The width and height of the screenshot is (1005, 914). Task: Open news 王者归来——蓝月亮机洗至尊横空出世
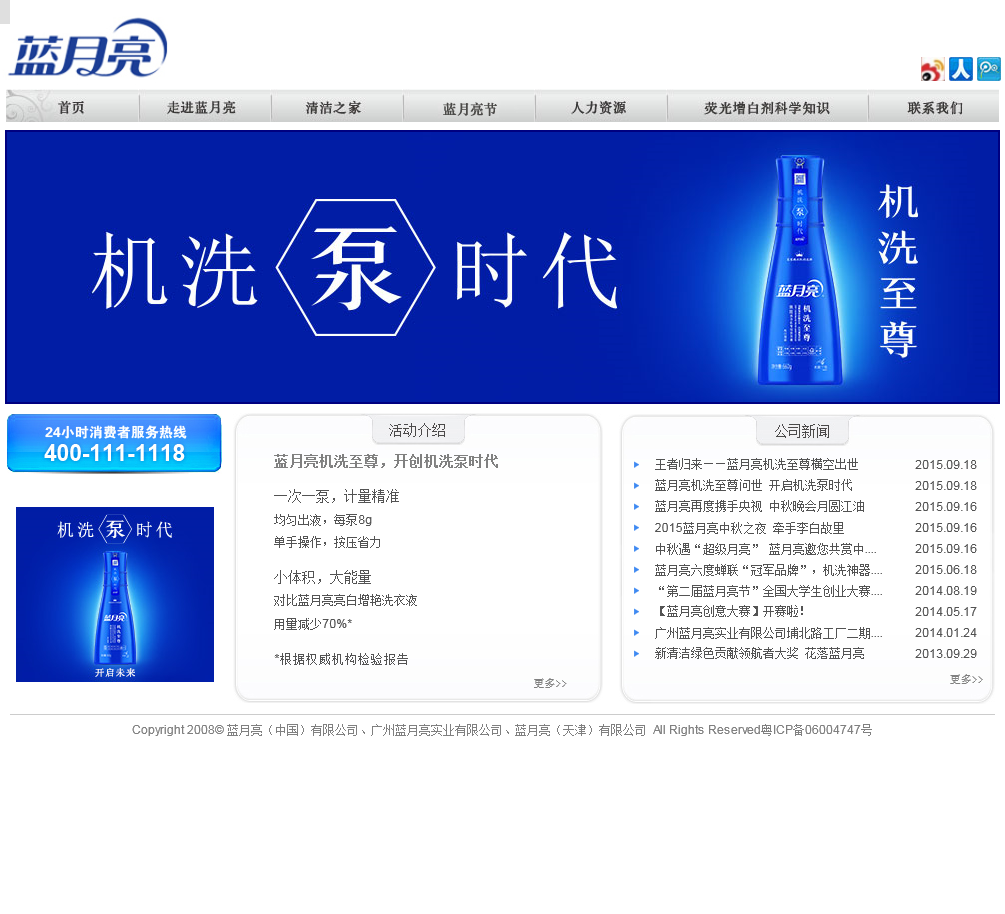pyautogui.click(x=756, y=464)
